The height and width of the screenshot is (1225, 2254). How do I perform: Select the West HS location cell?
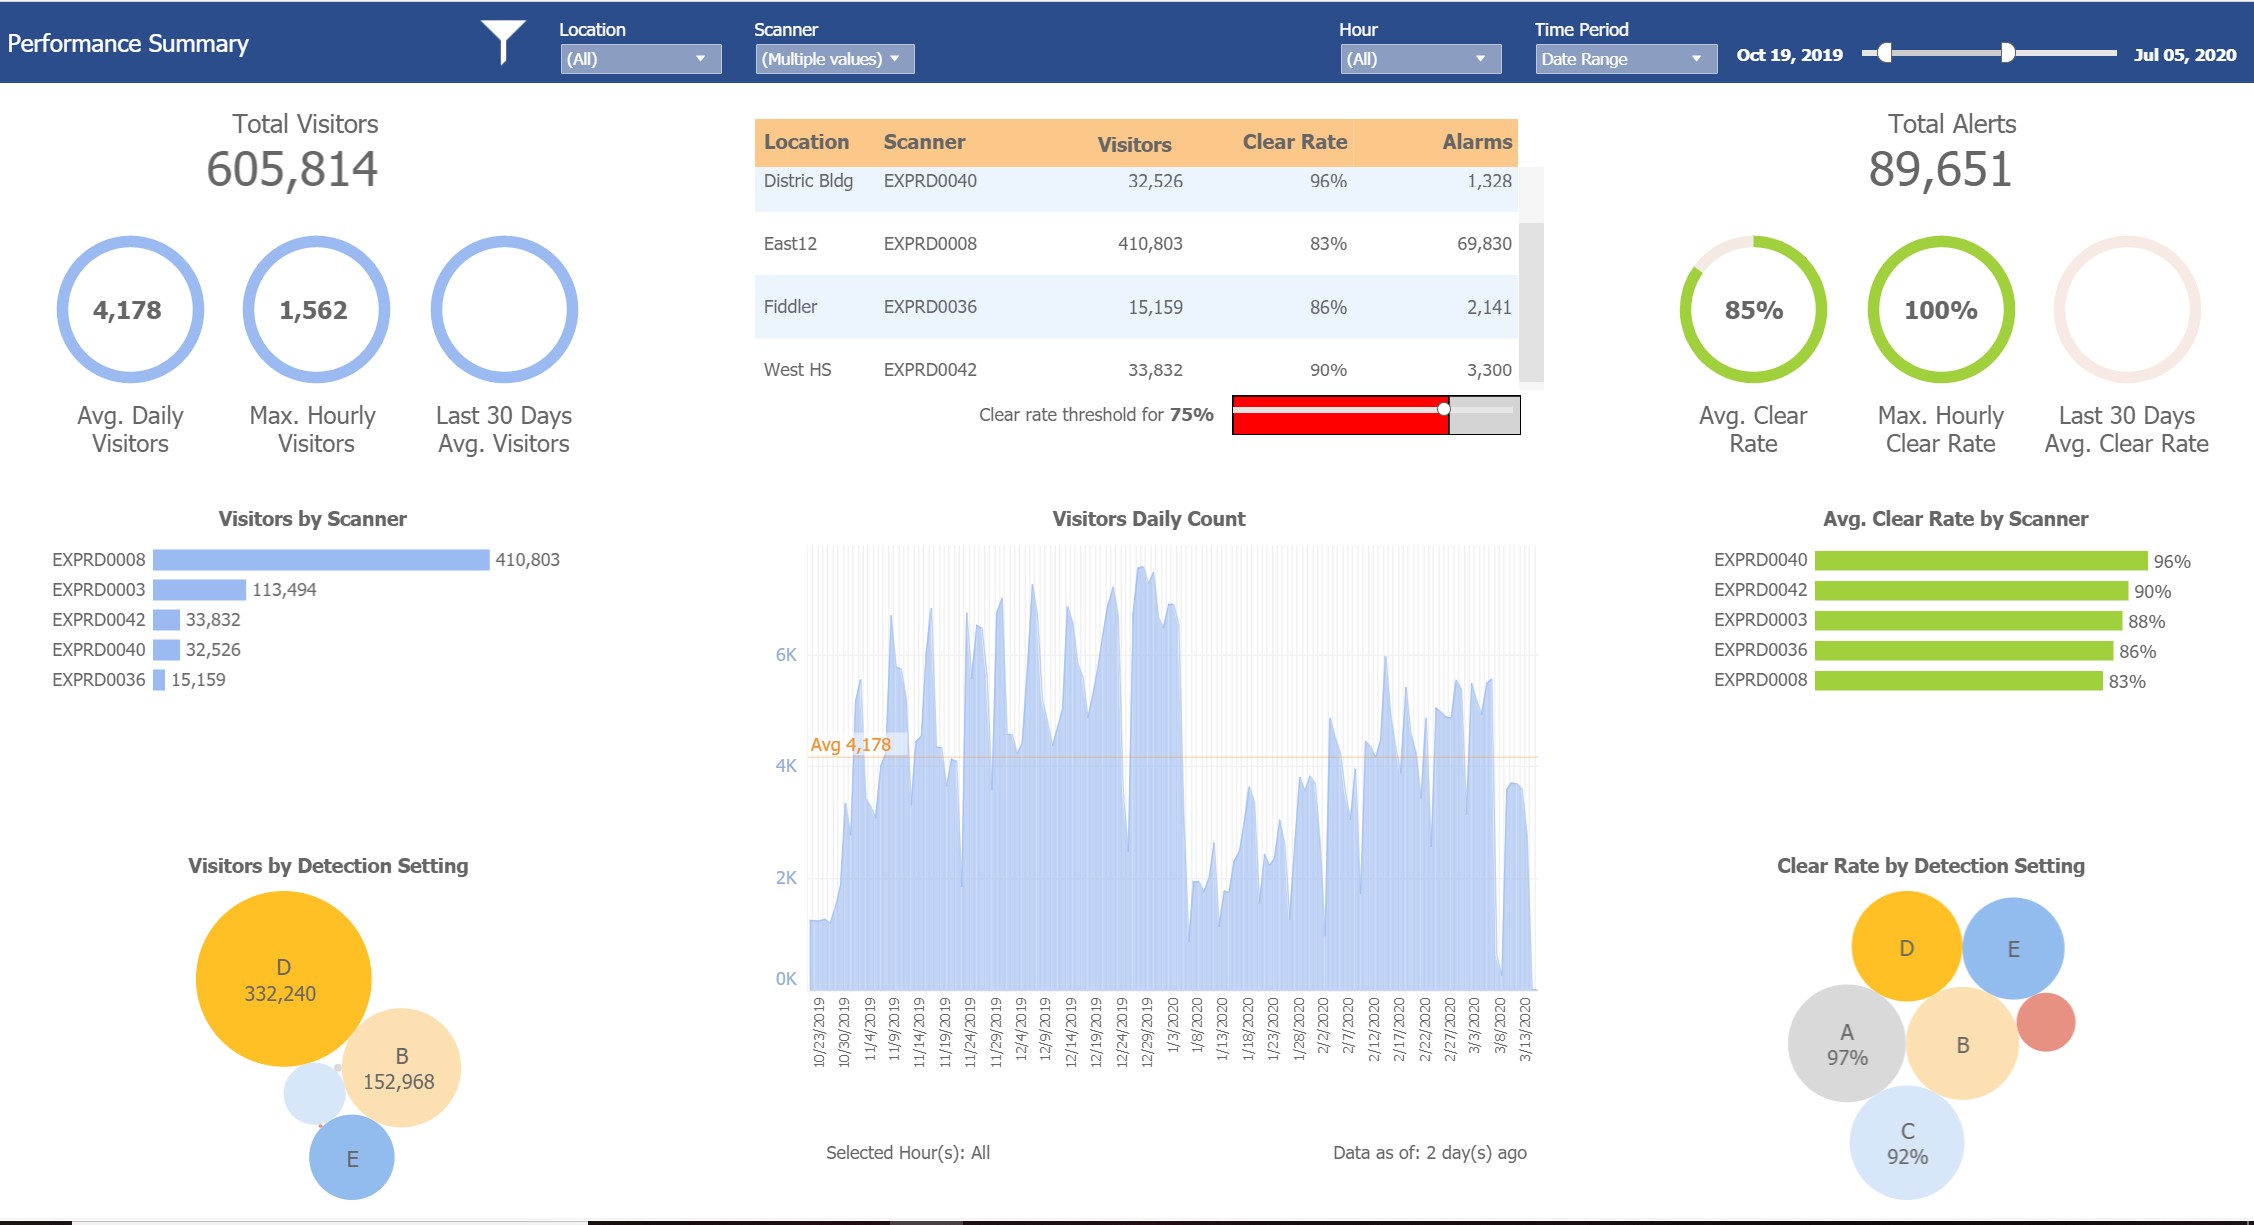point(797,370)
